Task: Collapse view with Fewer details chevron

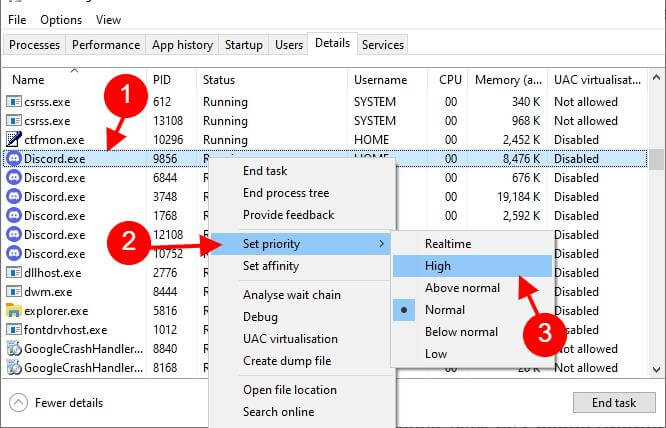Action: [19, 402]
